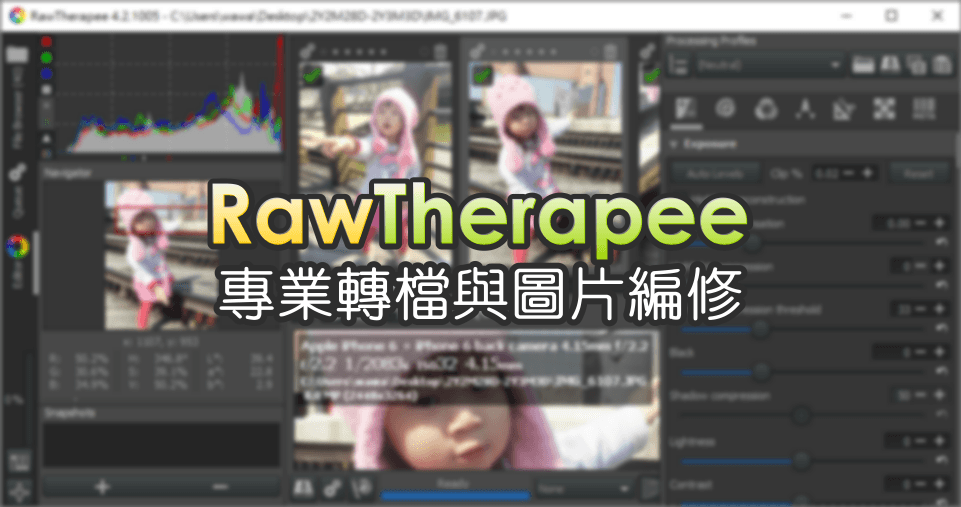This screenshot has width=961, height=507.
Task: Select the Metadata tool tab icon
Action: click(x=924, y=109)
